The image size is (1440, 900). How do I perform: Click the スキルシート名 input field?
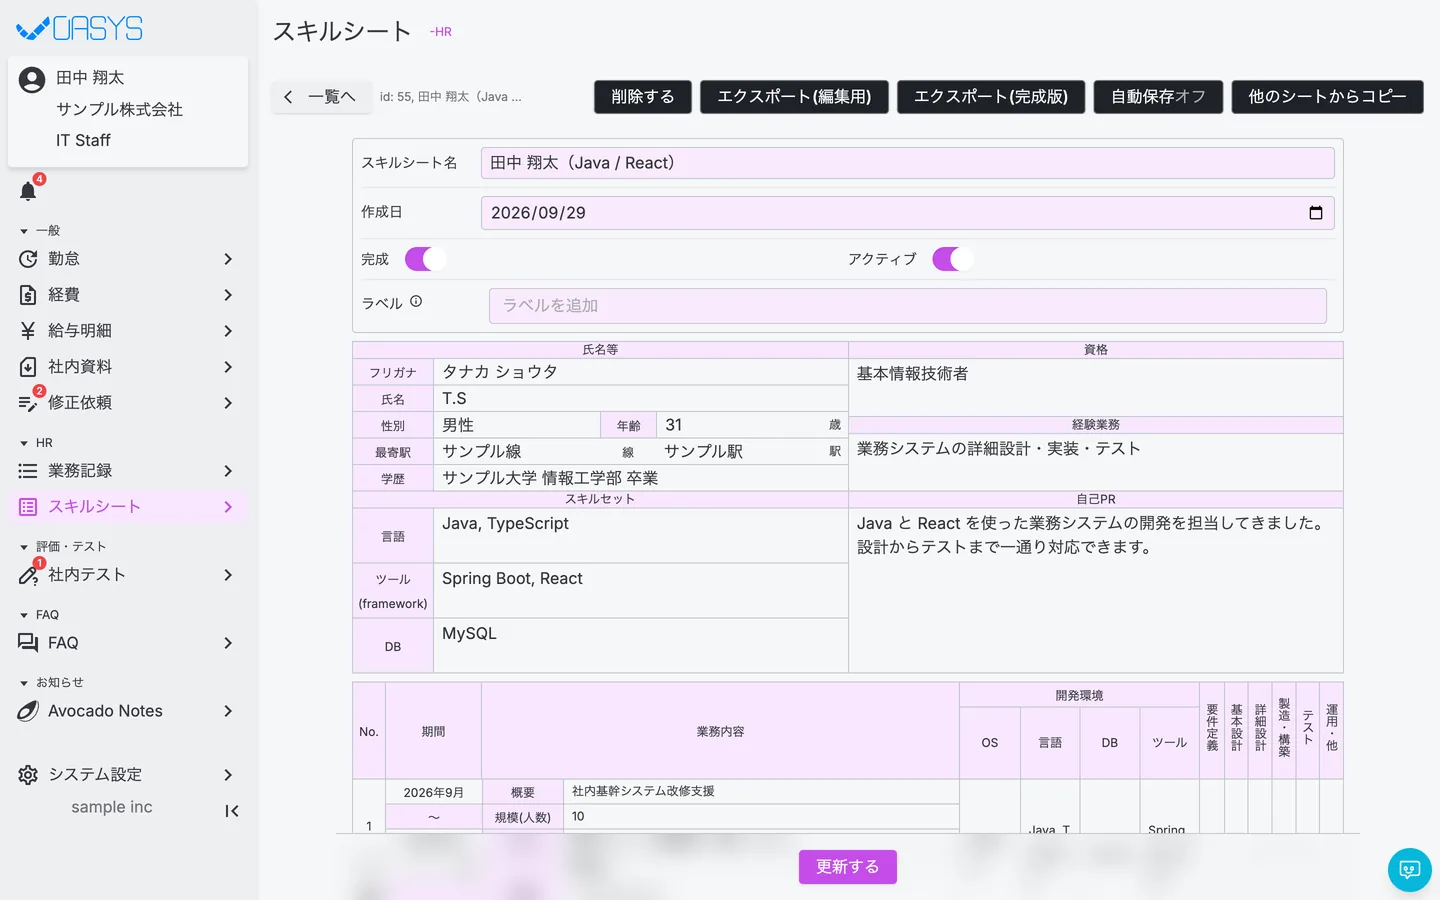(x=908, y=163)
